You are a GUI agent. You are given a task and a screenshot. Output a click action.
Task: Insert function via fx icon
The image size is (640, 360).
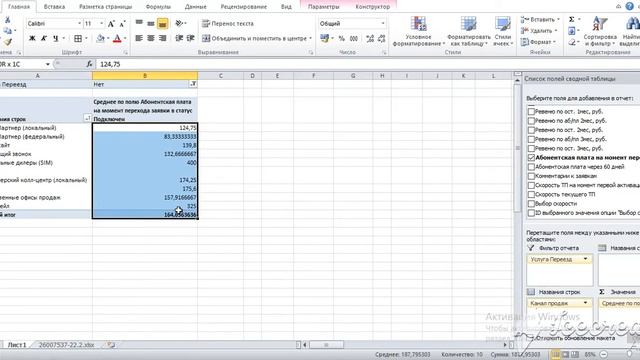pos(89,64)
